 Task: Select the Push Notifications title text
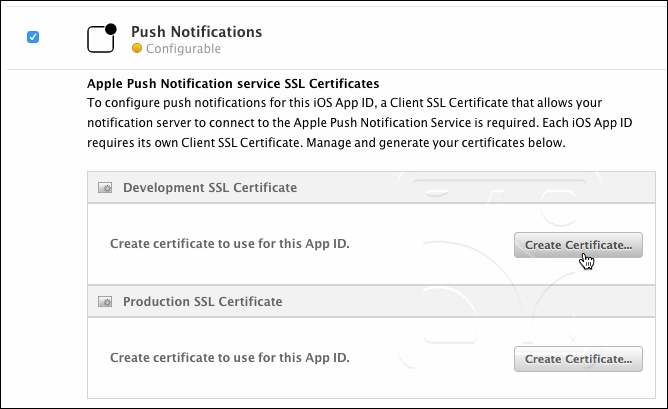196,32
